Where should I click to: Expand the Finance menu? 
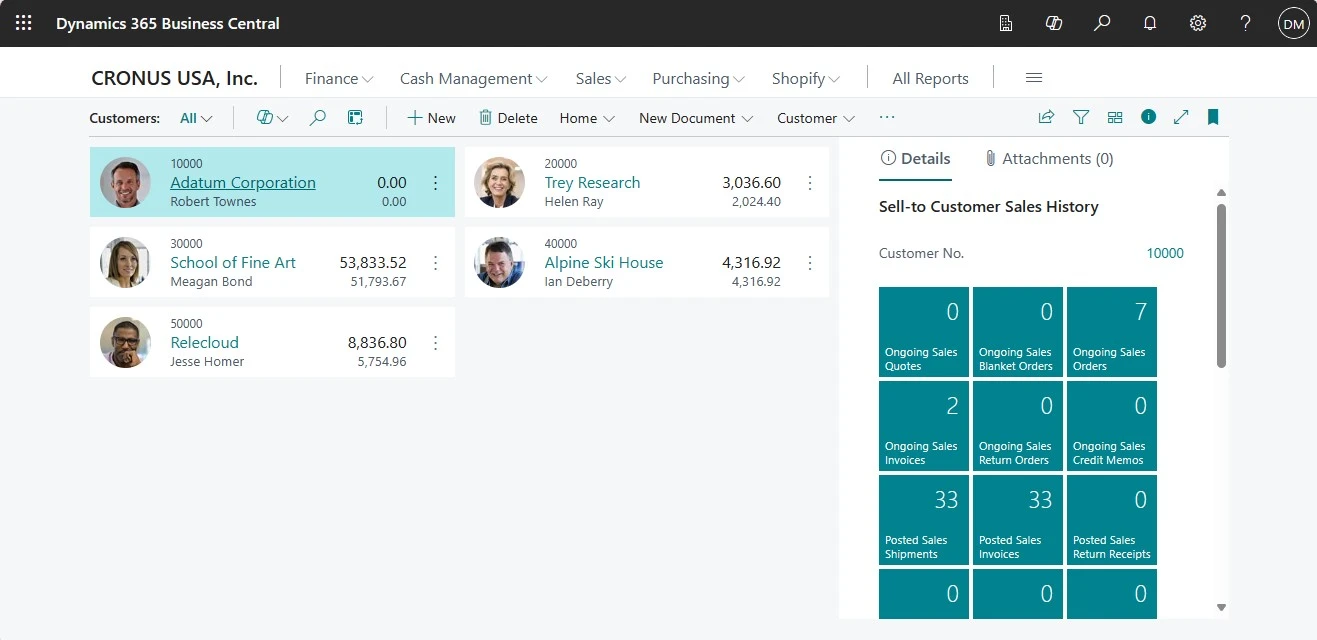click(x=339, y=78)
